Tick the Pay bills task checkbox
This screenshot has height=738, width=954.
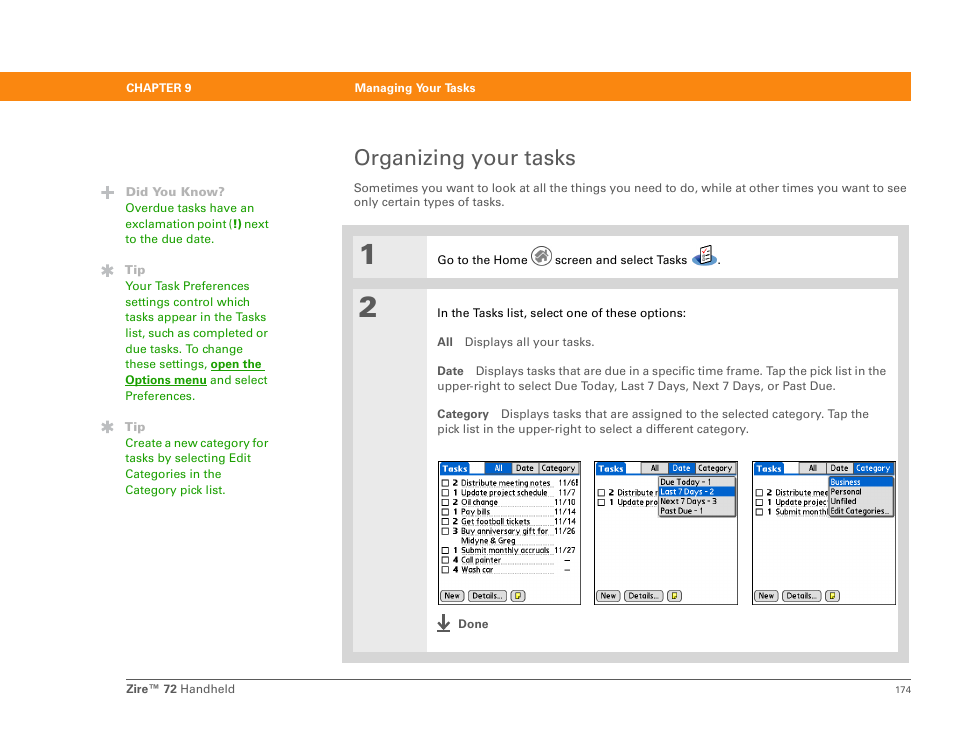click(445, 512)
